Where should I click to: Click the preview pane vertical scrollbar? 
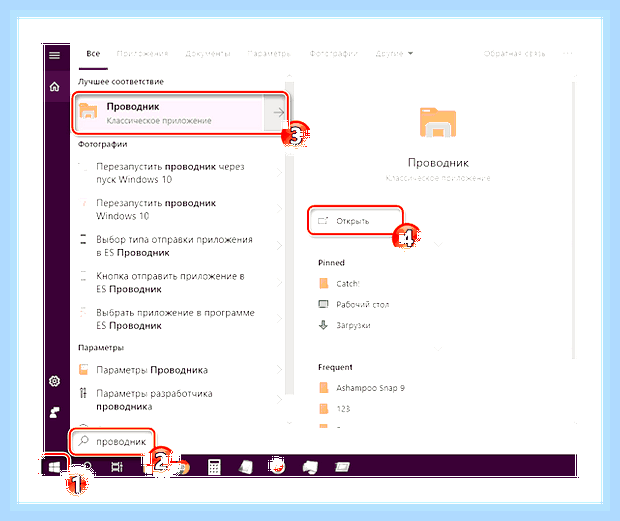[574, 220]
